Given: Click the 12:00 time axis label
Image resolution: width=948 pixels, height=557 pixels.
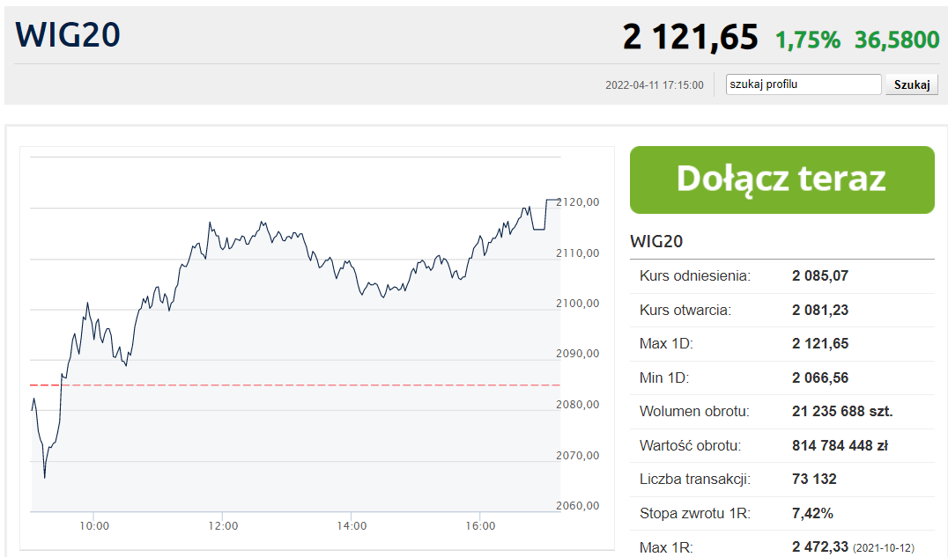Looking at the screenshot, I should 223,526.
